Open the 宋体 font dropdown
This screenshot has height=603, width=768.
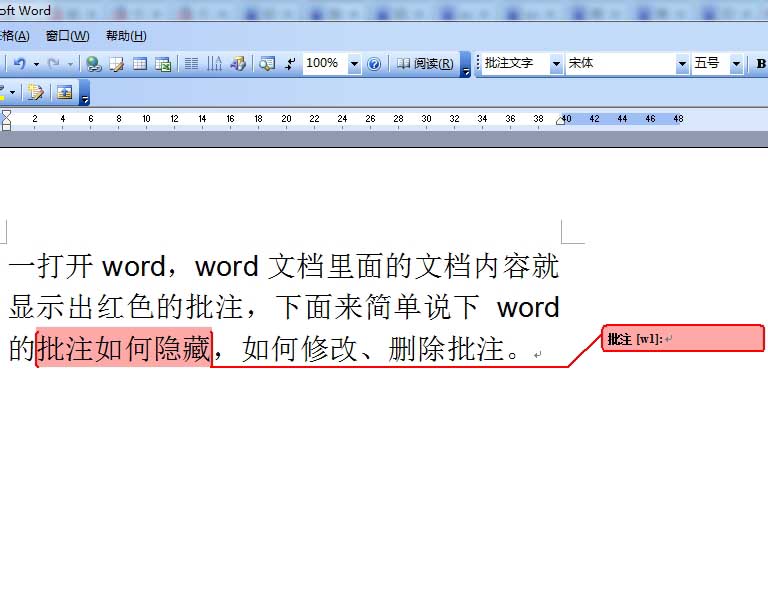682,64
